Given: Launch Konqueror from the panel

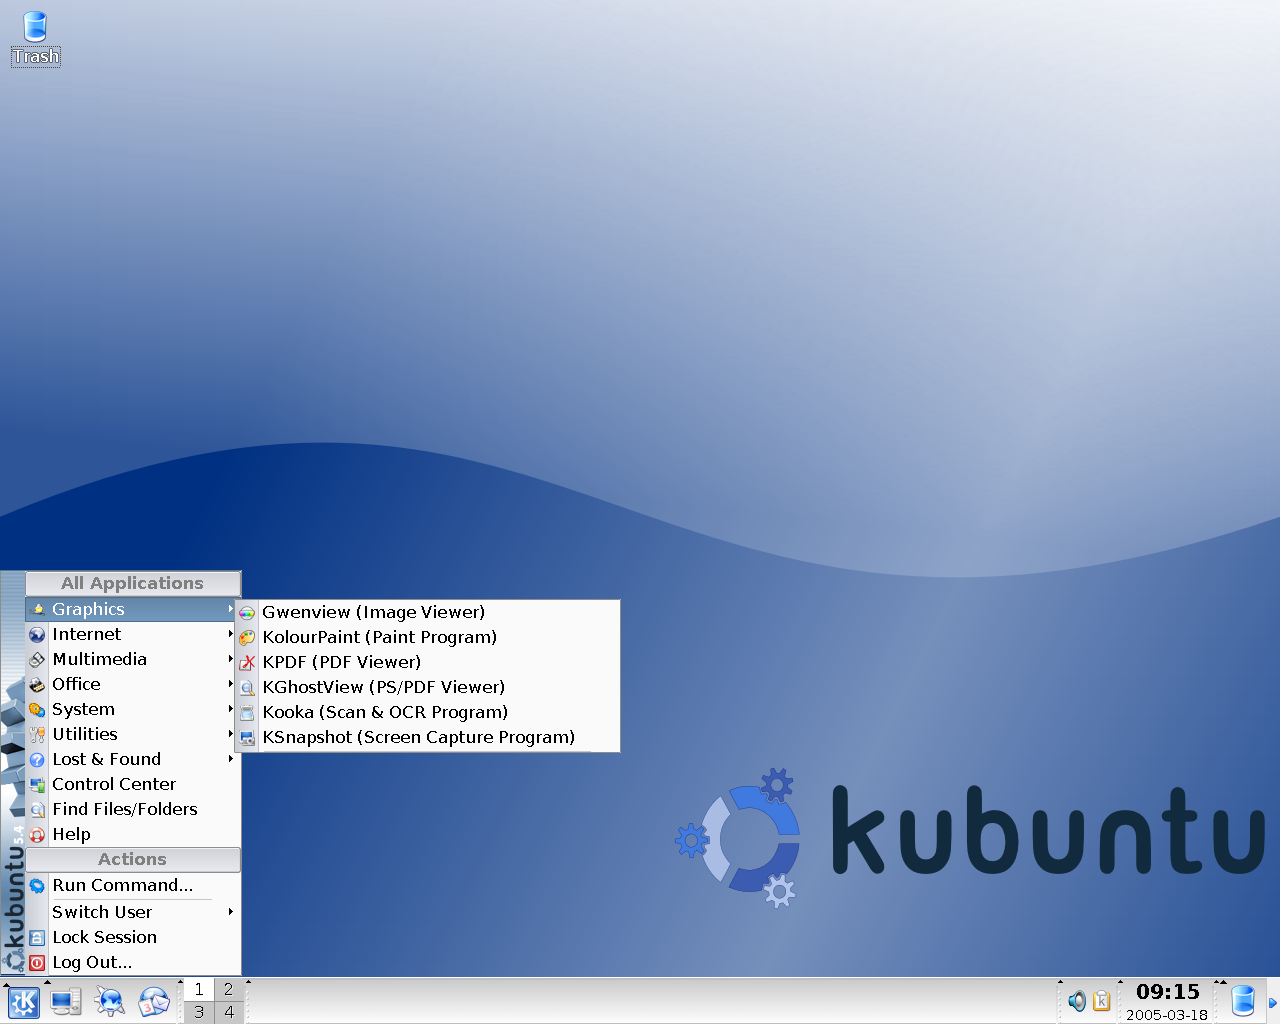Looking at the screenshot, I should pos(109,1001).
